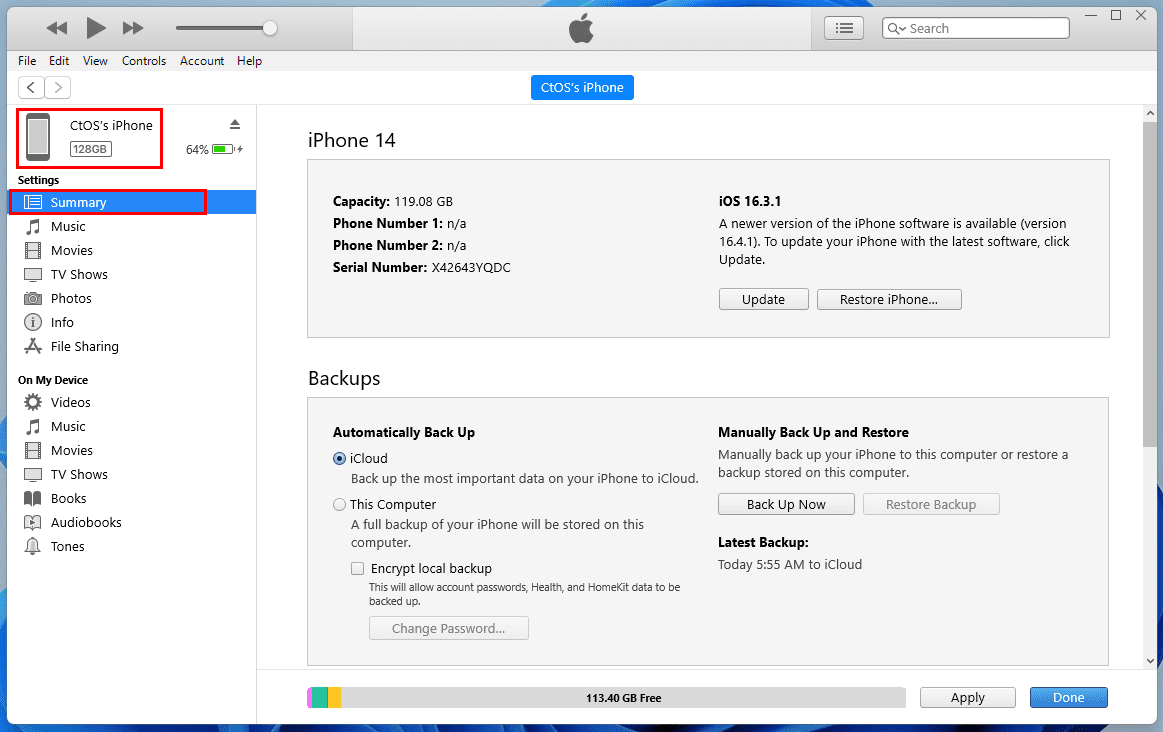
Task: Click the 128GB capacity badge
Action: click(x=90, y=149)
